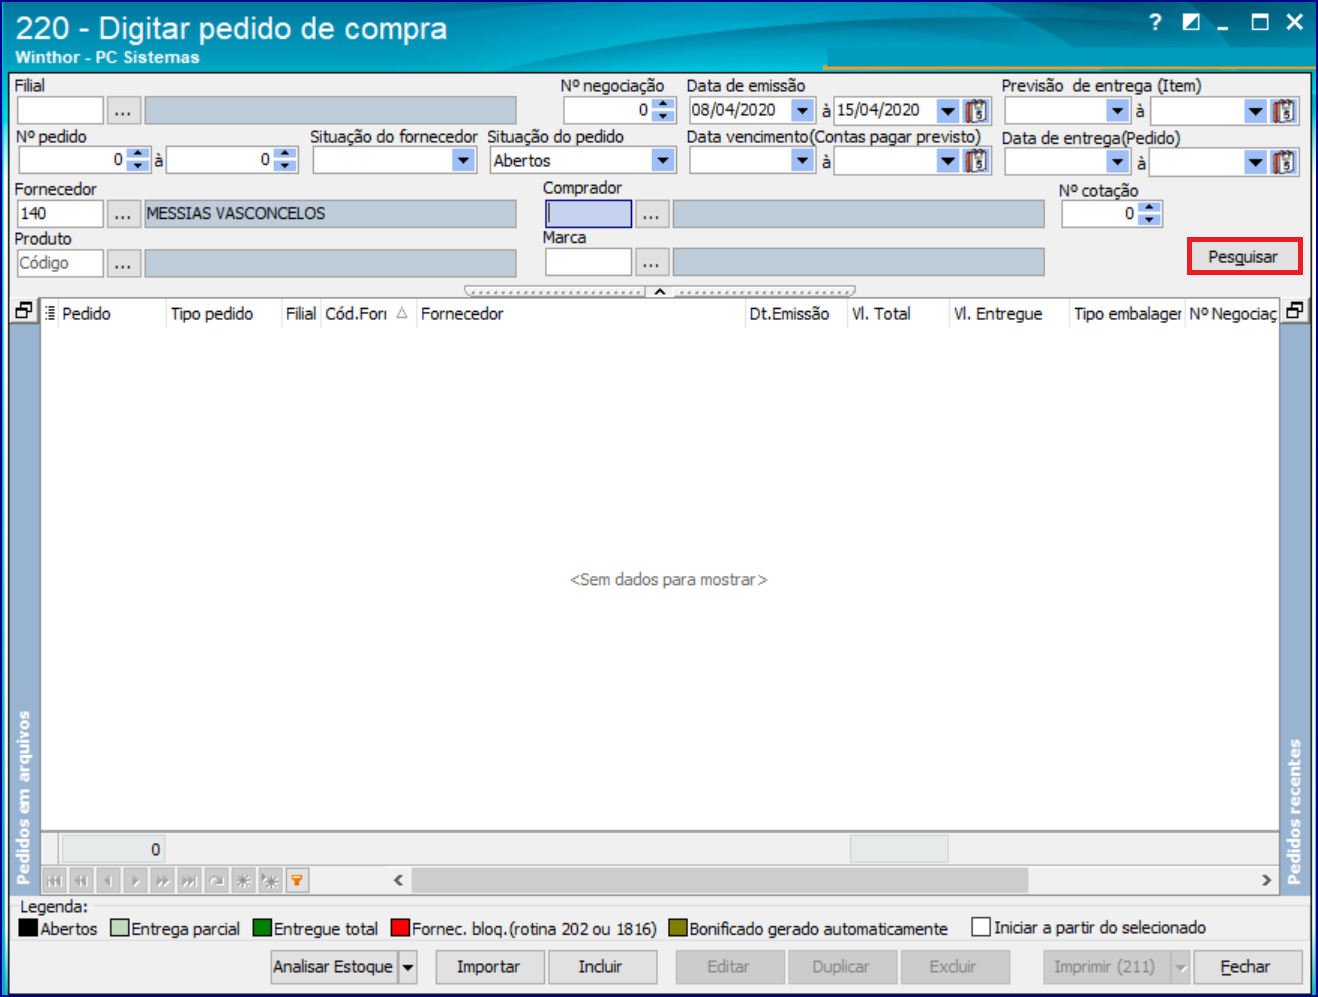Click the orange filter funnel icon
Screen dimensions: 1318x997
297,881
